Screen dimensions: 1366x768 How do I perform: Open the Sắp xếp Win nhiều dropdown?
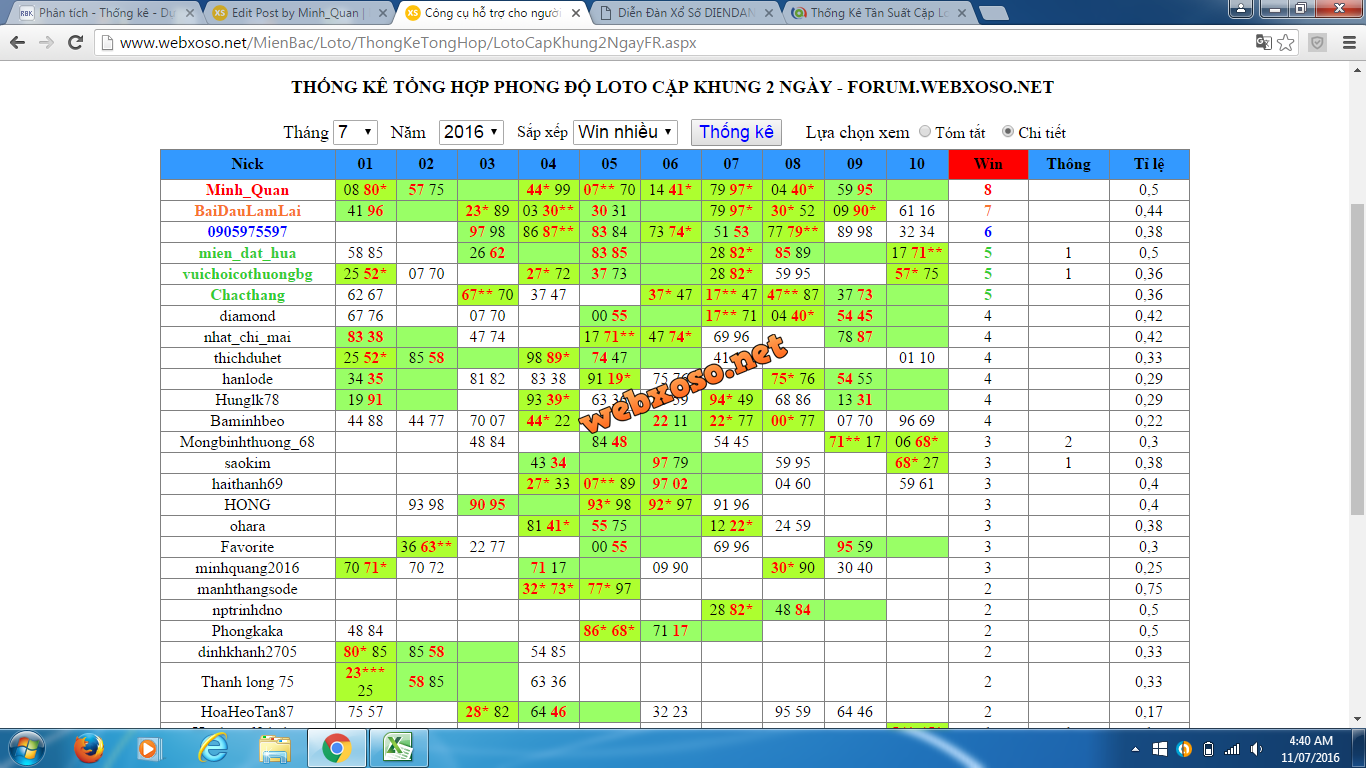(x=626, y=132)
